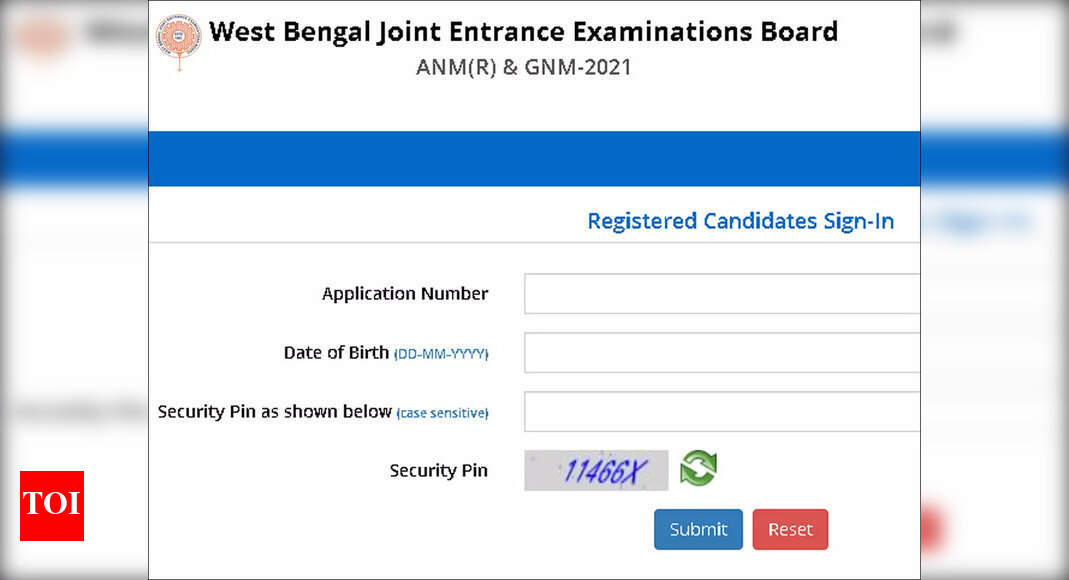The image size is (1069, 580).
Task: Click the West Bengal Joint Entrance Examinations Board title
Action: coord(523,32)
